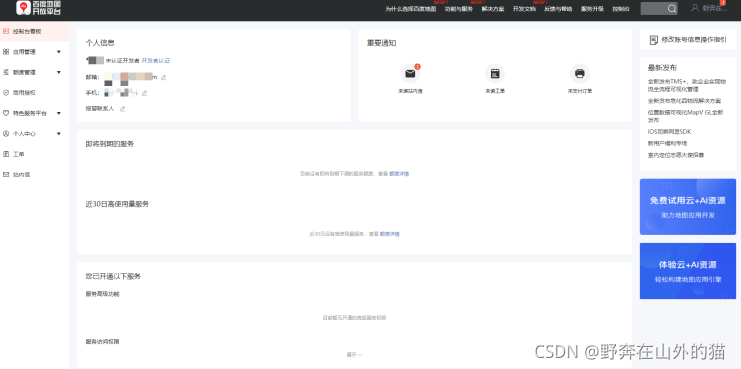The width and height of the screenshot is (741, 369).
Task: Click 额度详情 link under 即将到期的服务
Action: point(399,174)
